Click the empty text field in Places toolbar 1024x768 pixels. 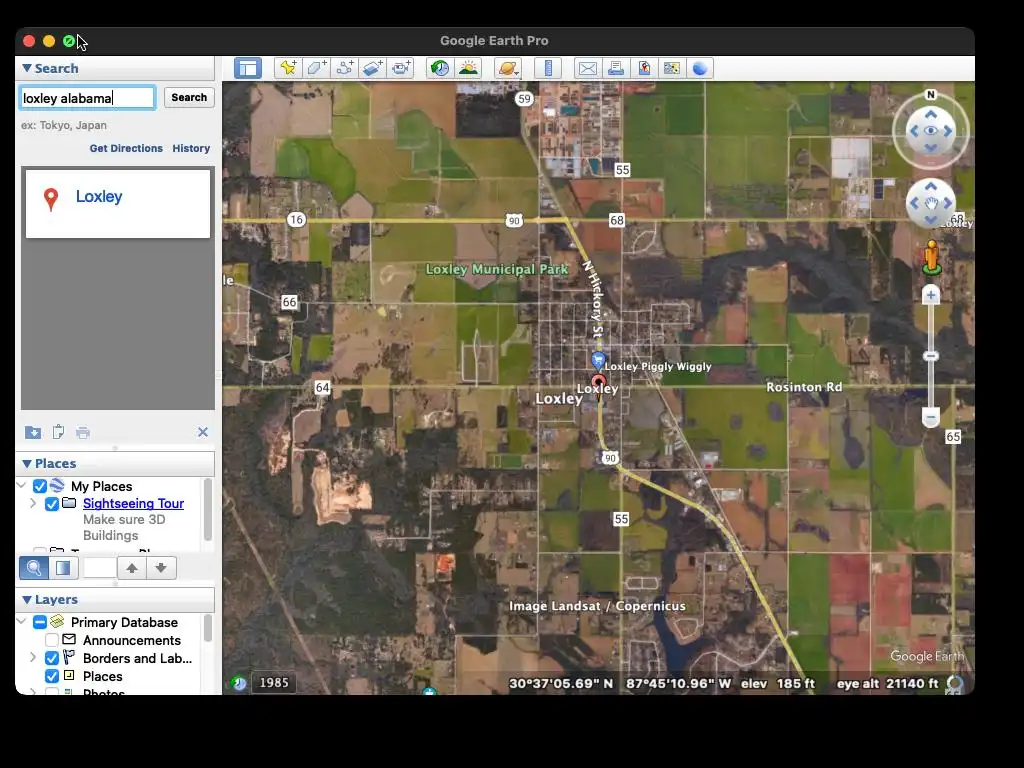pyautogui.click(x=99, y=568)
